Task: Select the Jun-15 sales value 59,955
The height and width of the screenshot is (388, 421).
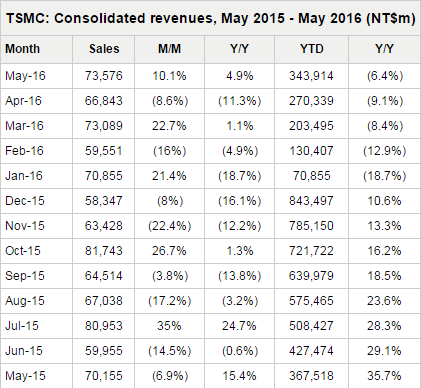Action: (104, 351)
